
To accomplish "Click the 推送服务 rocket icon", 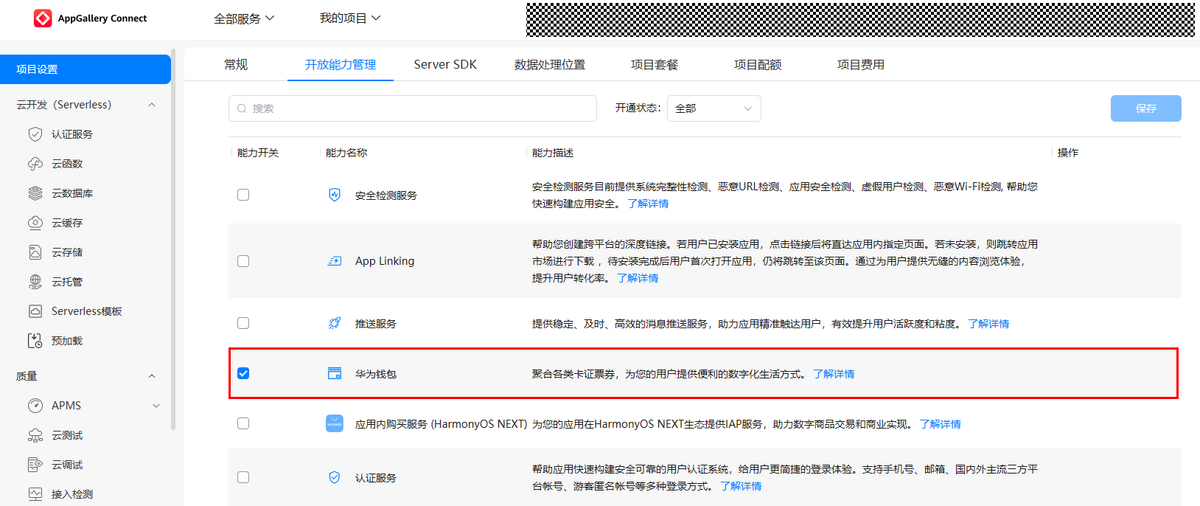I will 335,324.
